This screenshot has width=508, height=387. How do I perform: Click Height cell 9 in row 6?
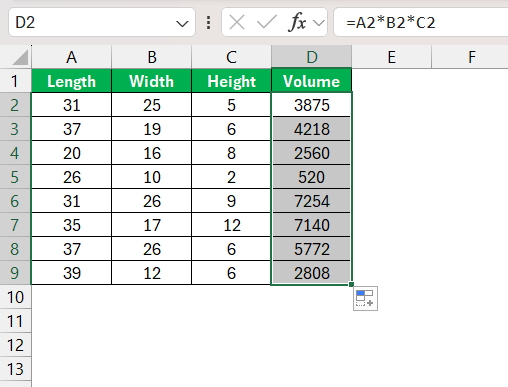click(x=232, y=201)
